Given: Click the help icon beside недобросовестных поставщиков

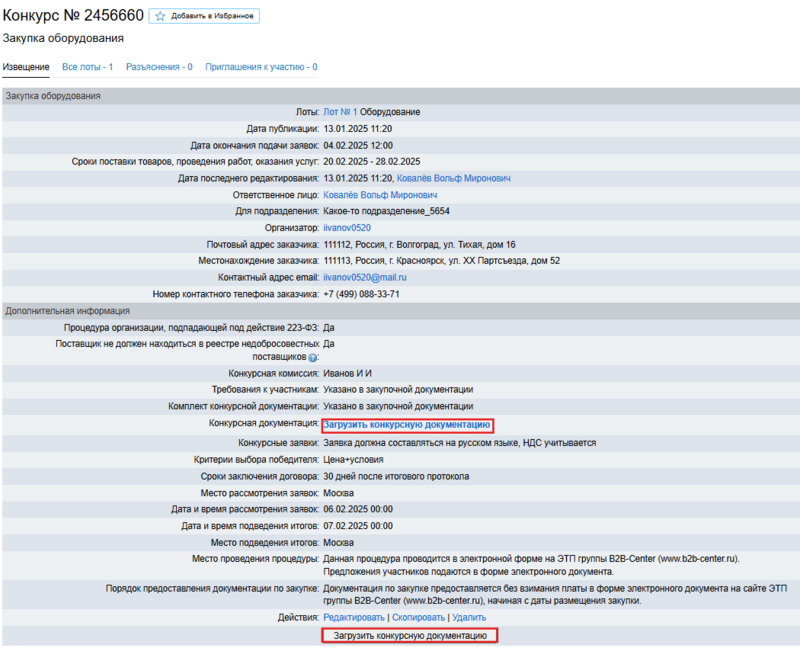Looking at the screenshot, I should (313, 357).
